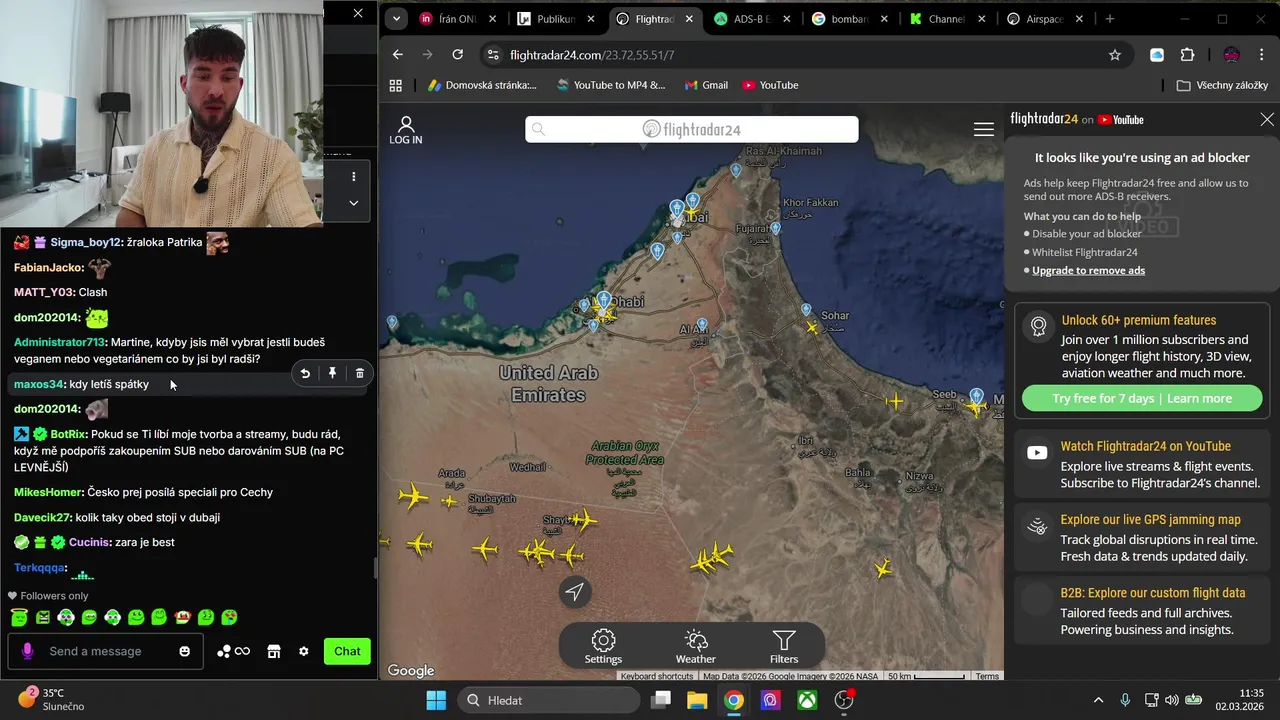Close the Flightradar24 browser tab
Viewport: 1280px width, 720px height.
click(689, 19)
